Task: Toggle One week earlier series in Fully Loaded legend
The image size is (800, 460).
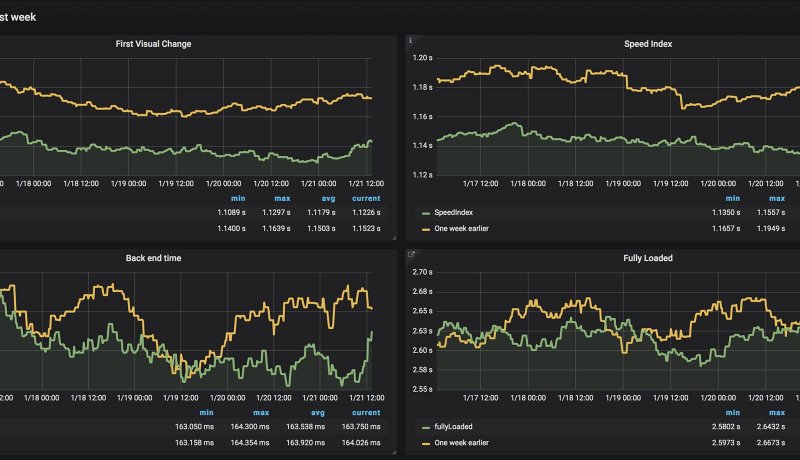Action: [461, 443]
